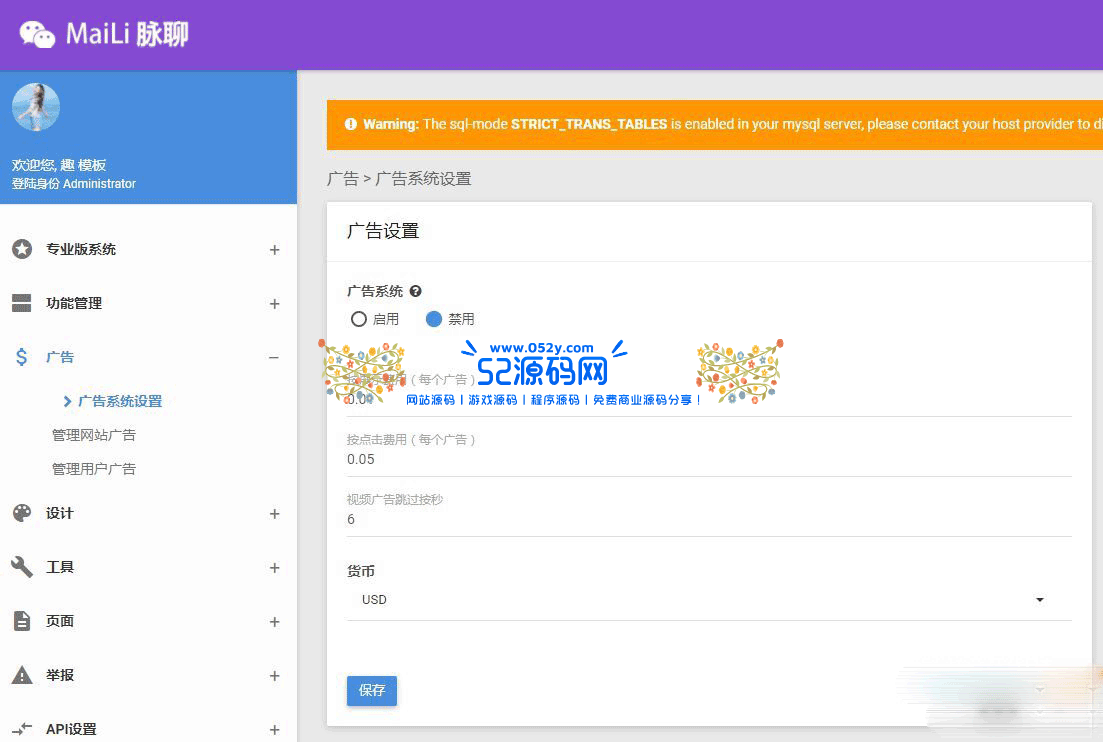Image resolution: width=1103 pixels, height=742 pixels.
Task: Click the dollar sign 广告 icon
Action: (x=22, y=357)
